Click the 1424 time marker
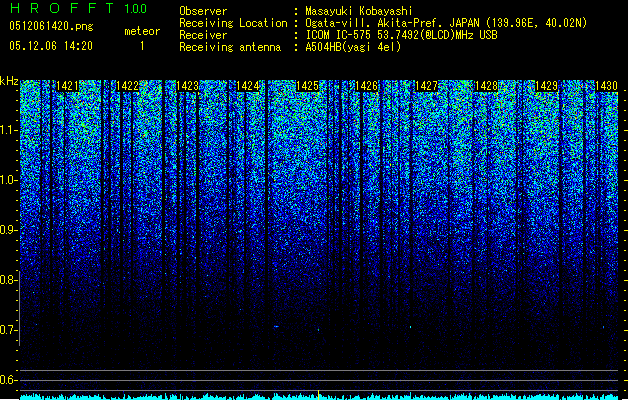 [x=248, y=86]
